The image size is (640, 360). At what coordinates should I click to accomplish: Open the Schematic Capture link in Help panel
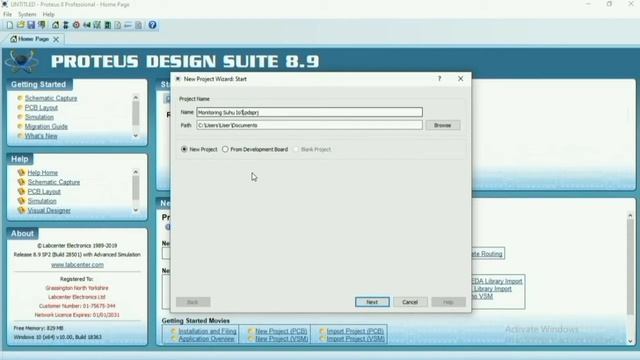click(x=54, y=182)
